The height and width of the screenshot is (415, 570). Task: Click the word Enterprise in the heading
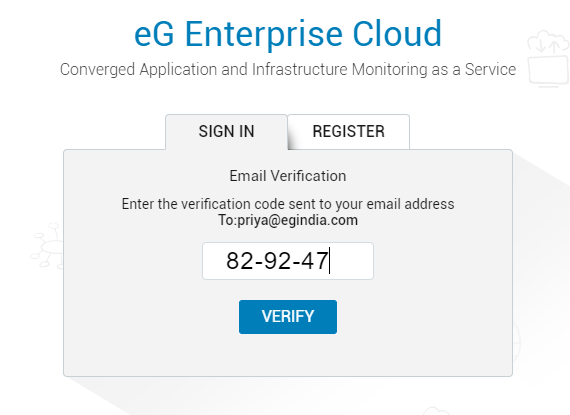coord(264,34)
